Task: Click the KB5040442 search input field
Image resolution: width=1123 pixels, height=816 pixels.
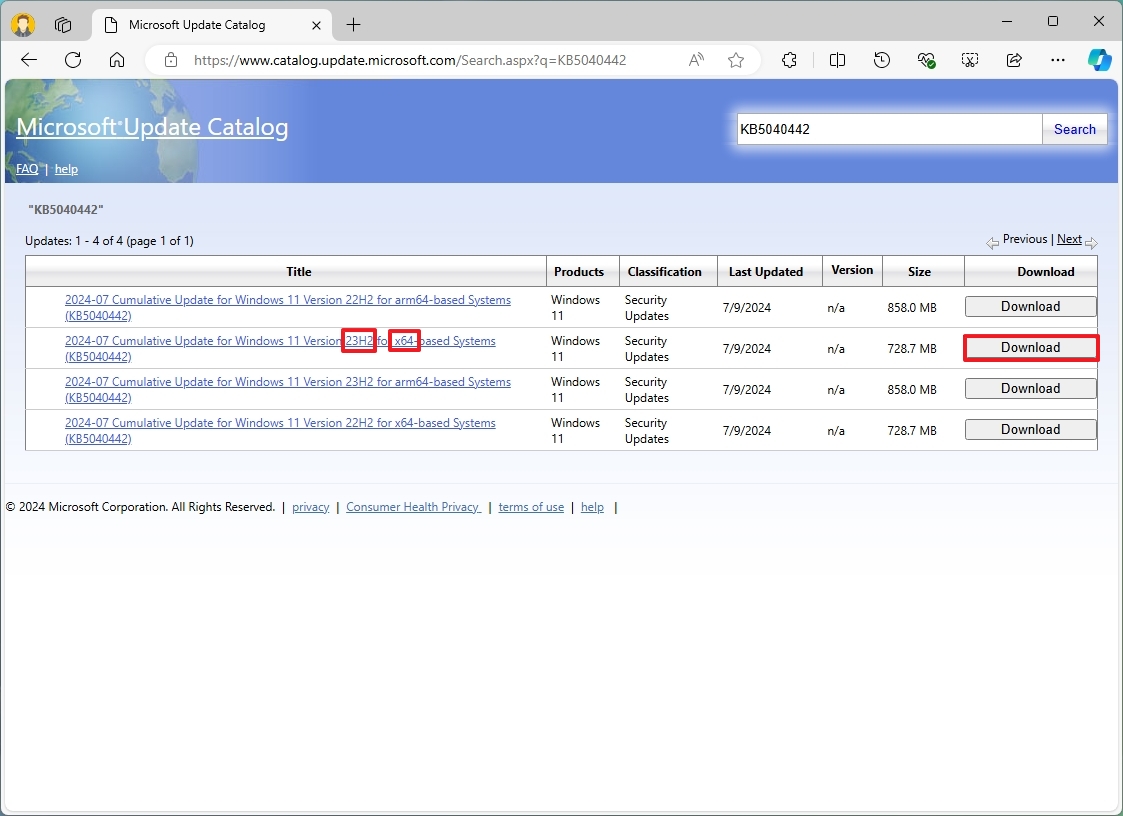Action: click(888, 129)
